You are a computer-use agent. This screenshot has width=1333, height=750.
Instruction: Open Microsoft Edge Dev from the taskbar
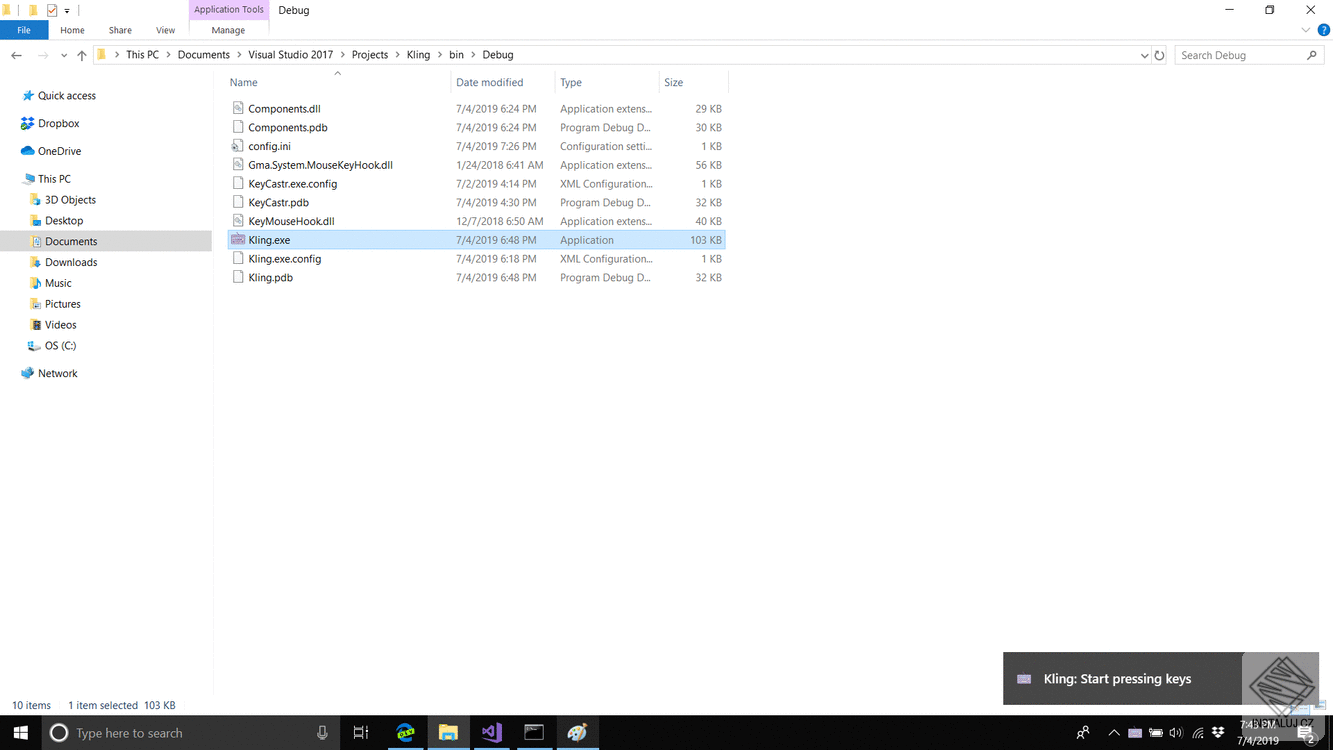405,733
